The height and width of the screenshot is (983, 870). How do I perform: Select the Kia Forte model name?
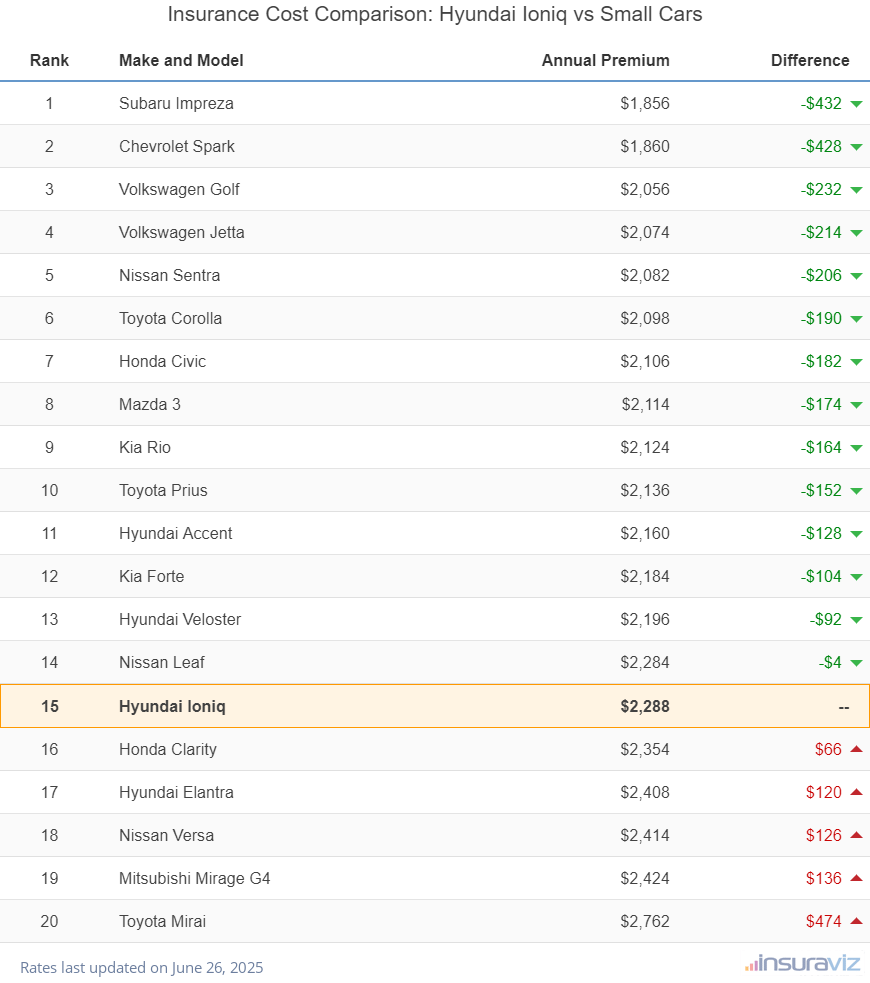coord(152,576)
